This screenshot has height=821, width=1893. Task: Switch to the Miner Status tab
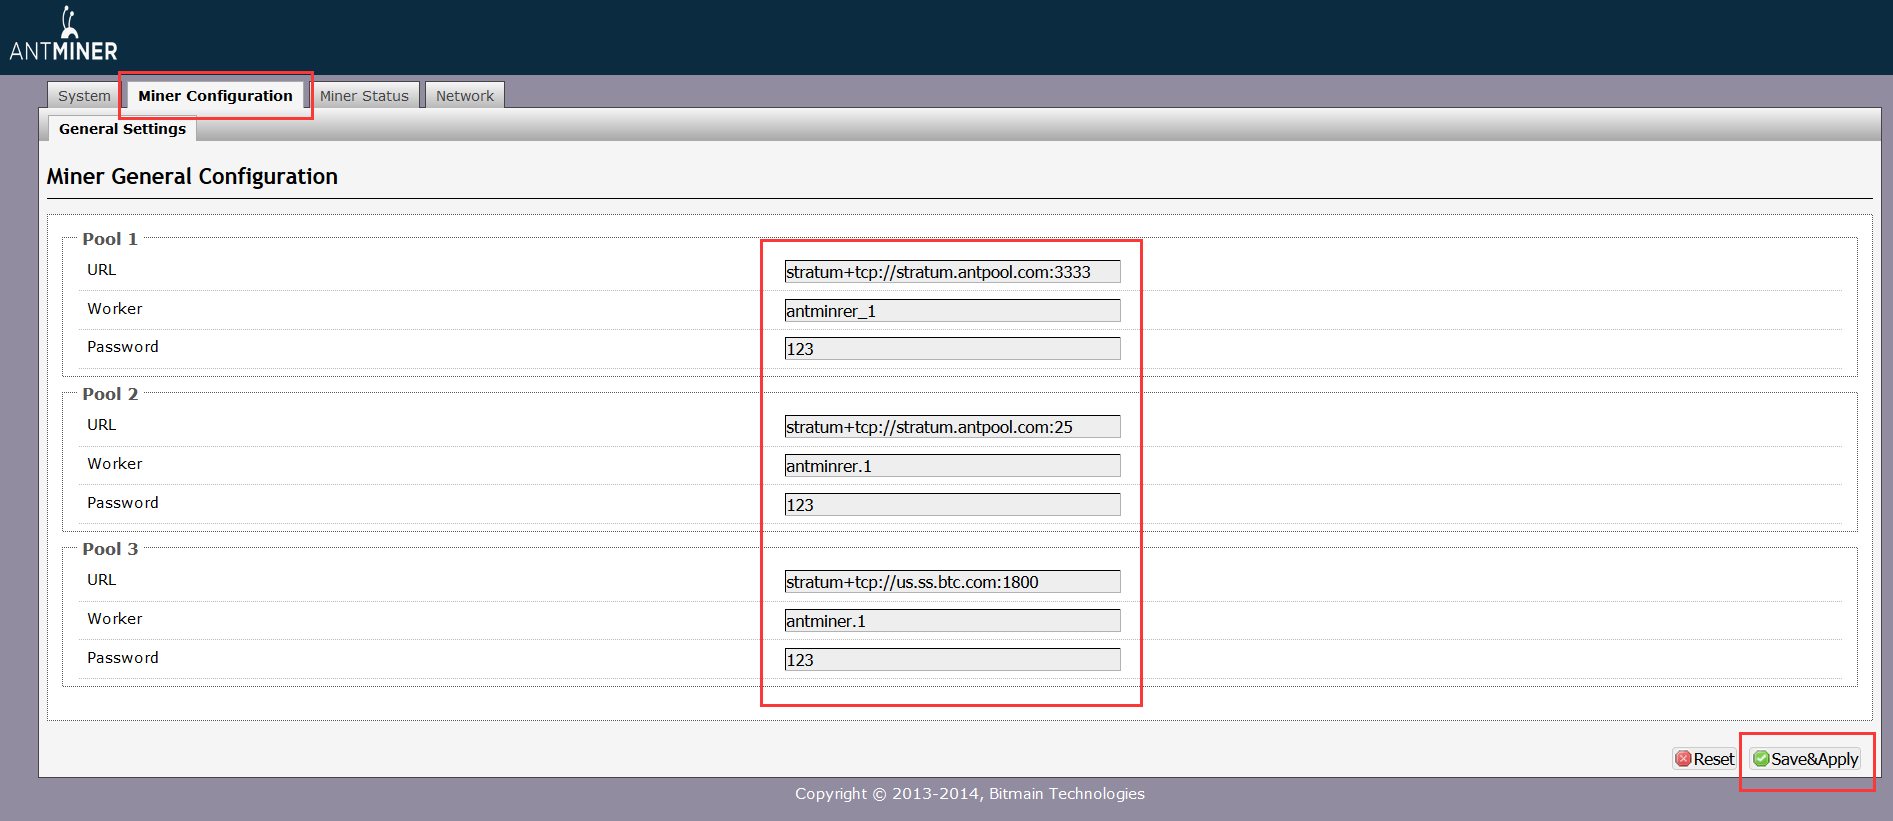[364, 96]
